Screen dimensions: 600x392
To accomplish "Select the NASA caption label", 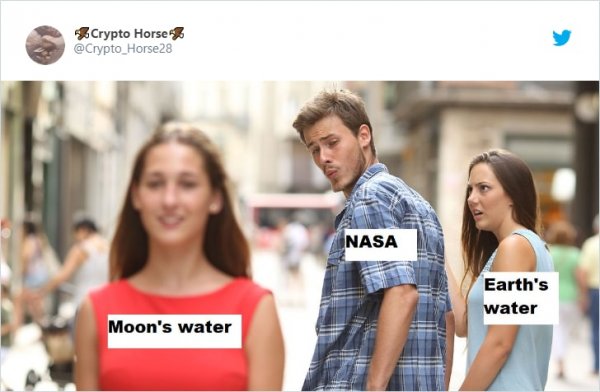I will tap(381, 245).
